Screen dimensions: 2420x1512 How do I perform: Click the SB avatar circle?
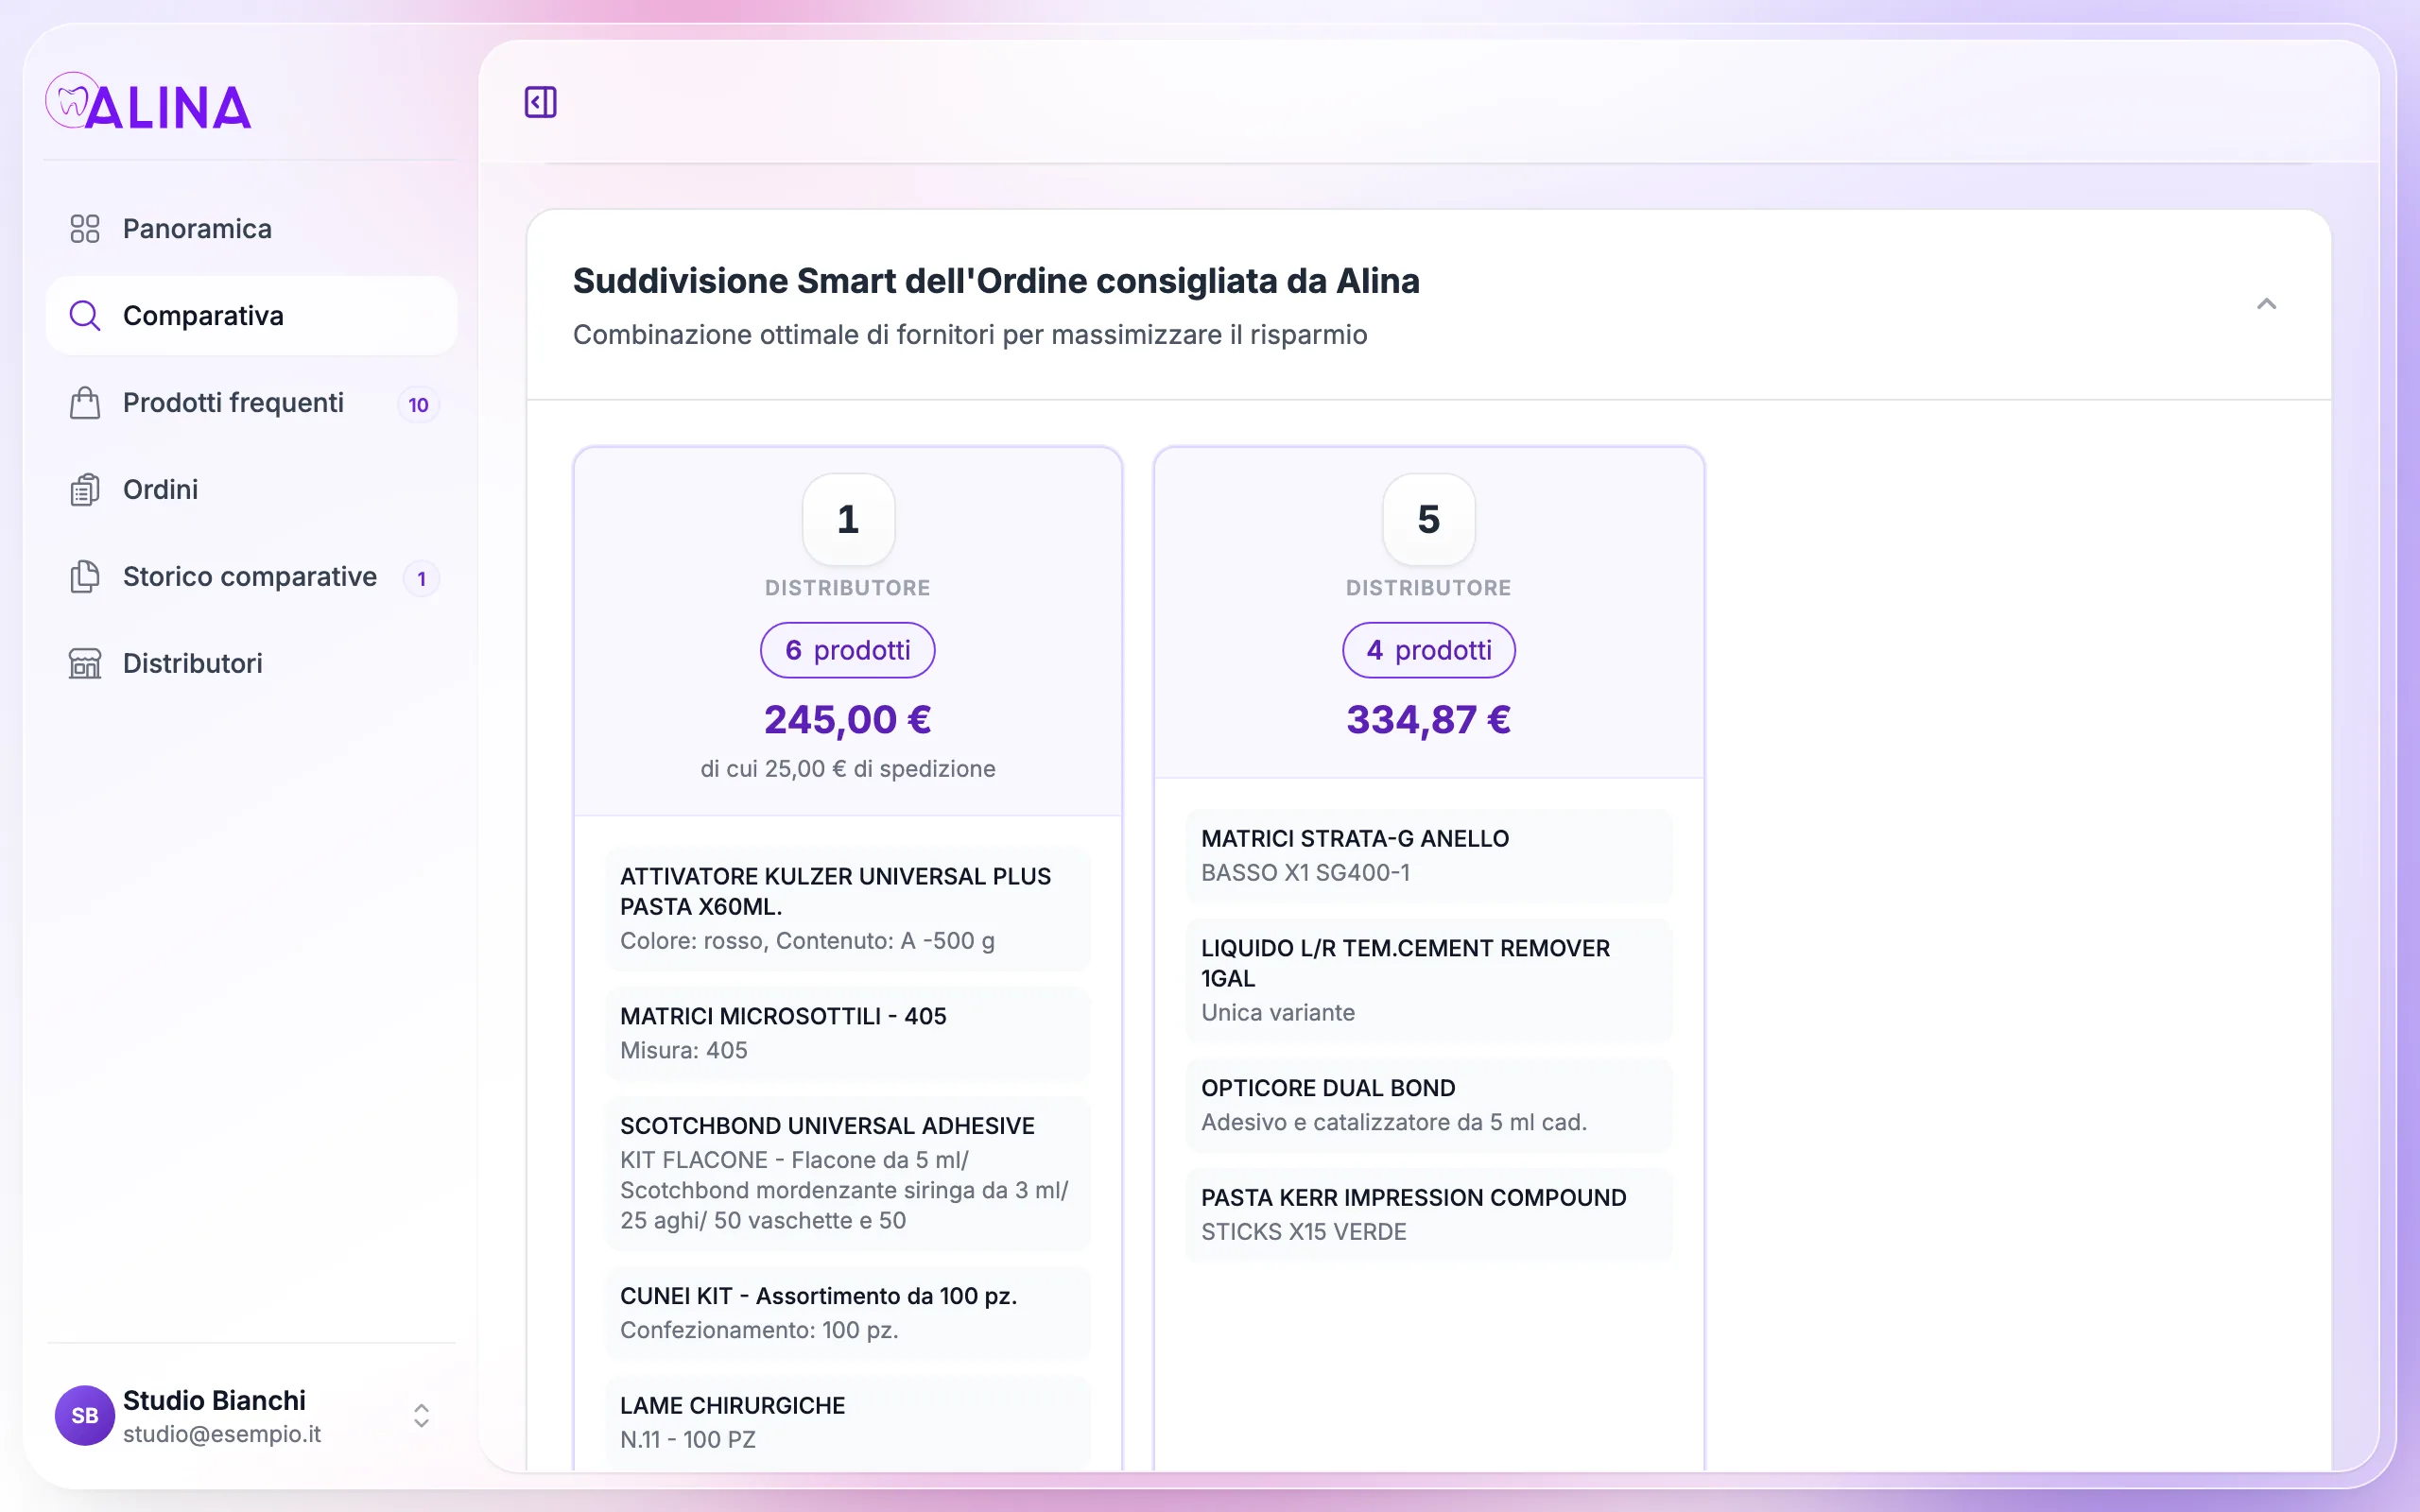click(85, 1415)
